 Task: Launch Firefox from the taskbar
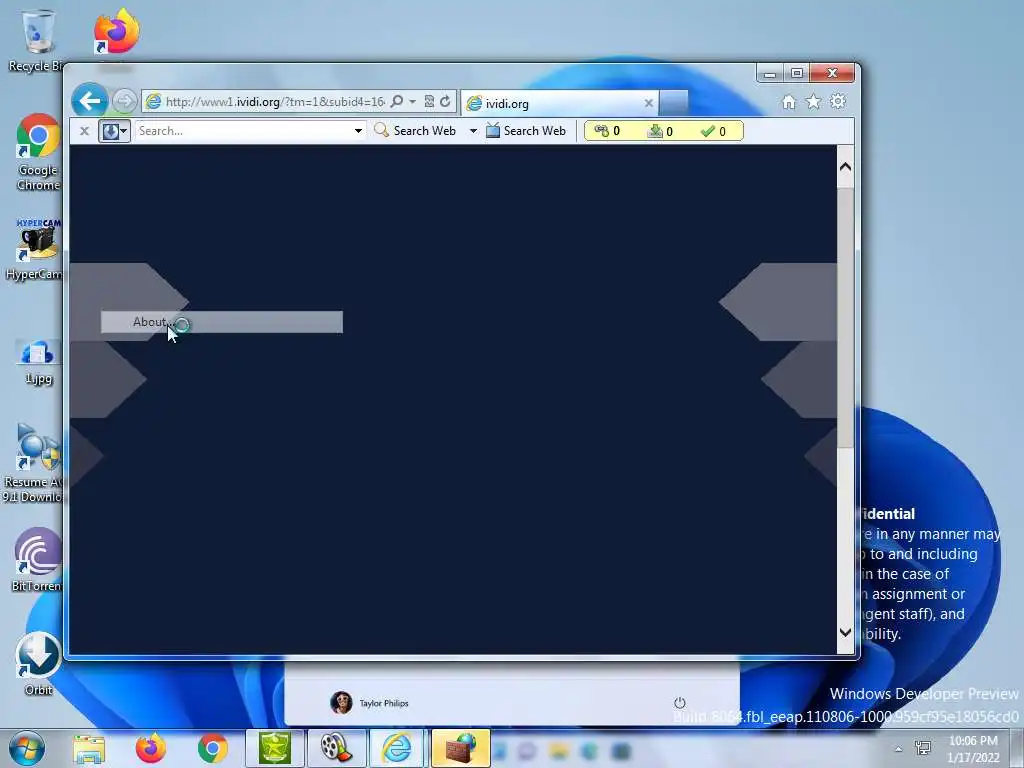point(151,748)
